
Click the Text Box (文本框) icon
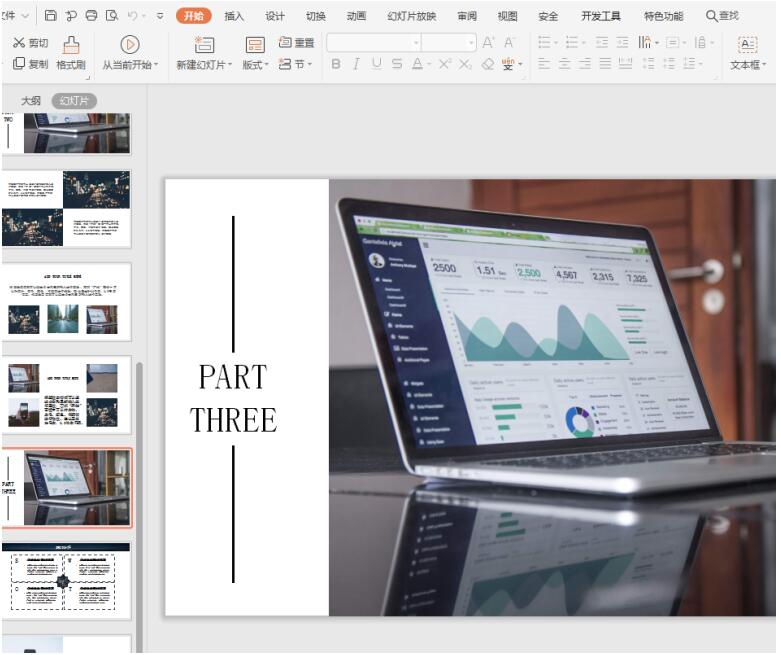(x=747, y=45)
